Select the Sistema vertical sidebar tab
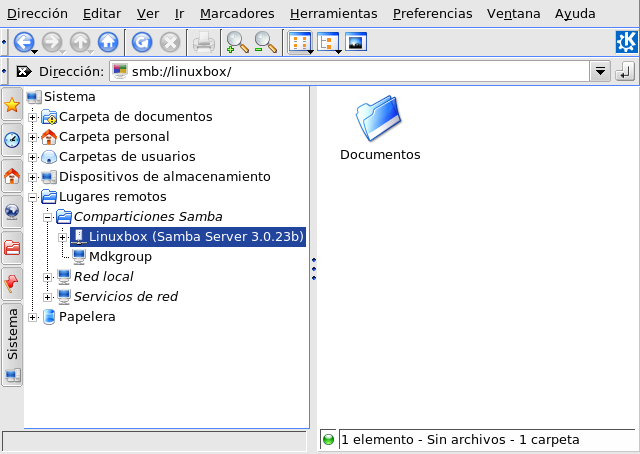 [x=12, y=334]
